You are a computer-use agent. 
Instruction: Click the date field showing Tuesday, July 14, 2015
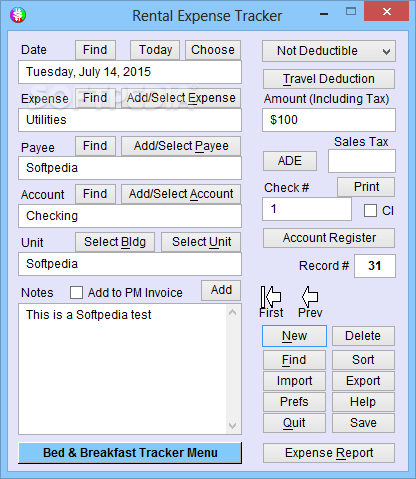pos(130,72)
